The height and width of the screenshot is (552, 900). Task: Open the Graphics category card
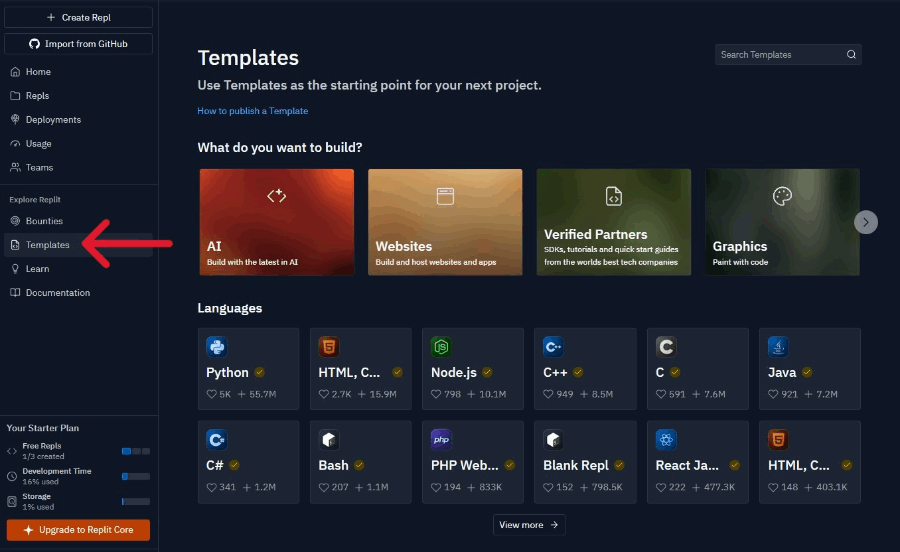(782, 222)
